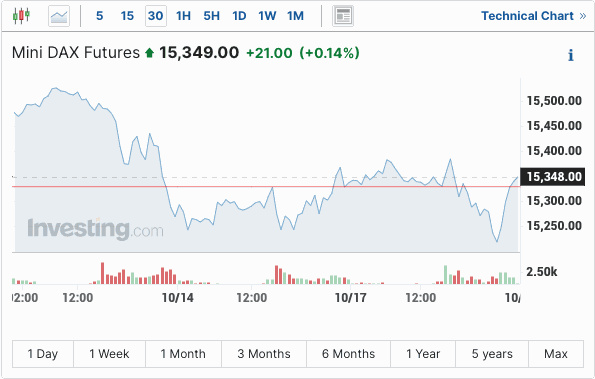Open the news overlay icon in toolbar

coord(343,16)
